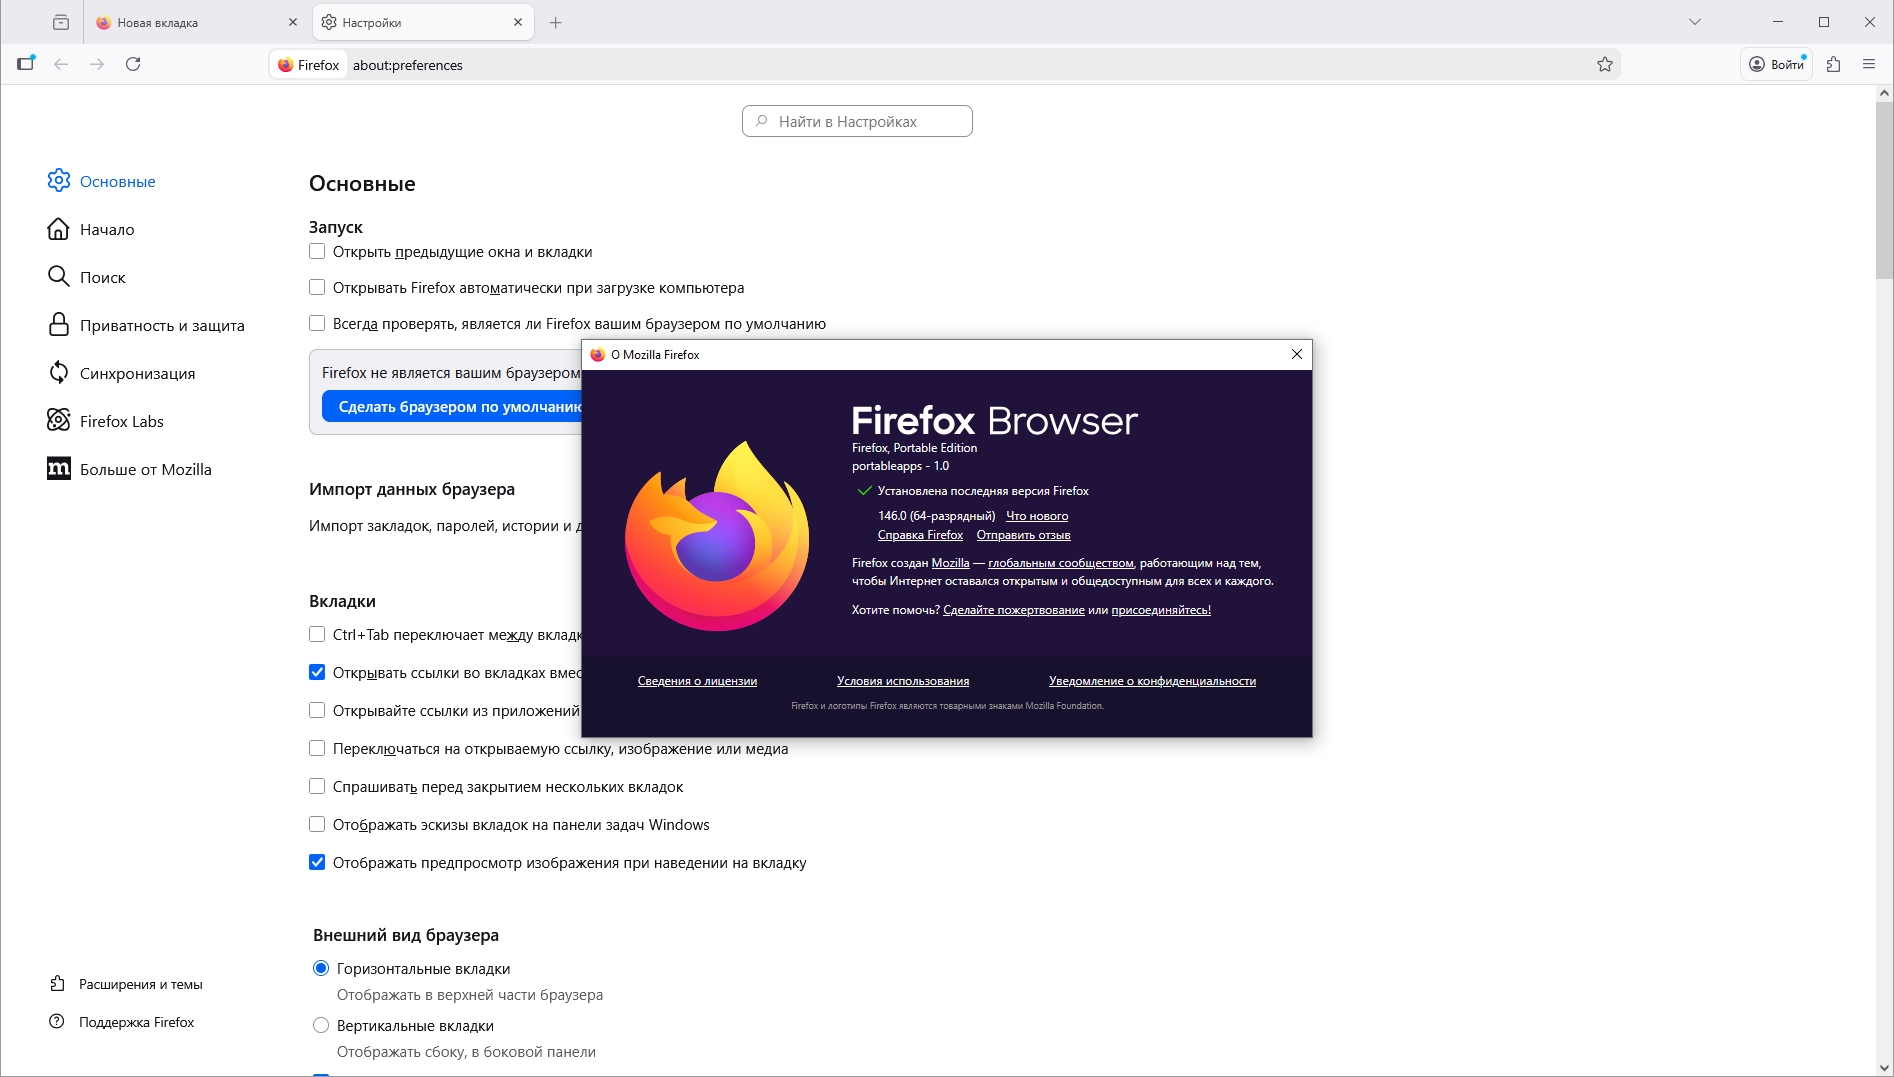Enable Спрашивать перед закрытием нескольких вкладок
Image resolution: width=1894 pixels, height=1077 pixels.
click(317, 787)
